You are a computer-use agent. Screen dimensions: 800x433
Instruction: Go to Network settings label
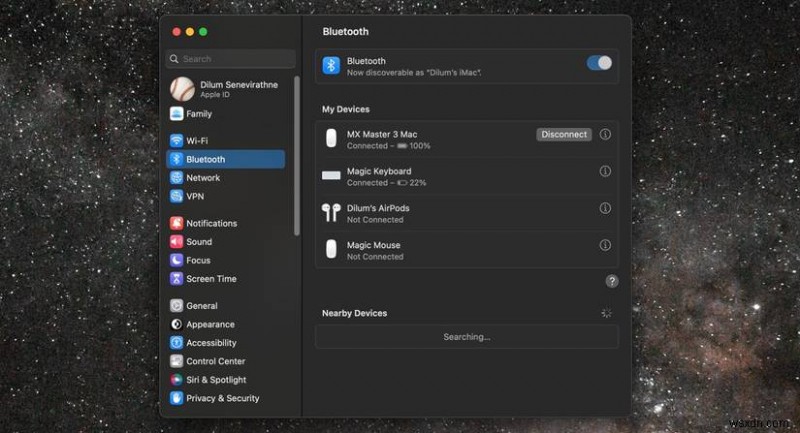pos(203,177)
